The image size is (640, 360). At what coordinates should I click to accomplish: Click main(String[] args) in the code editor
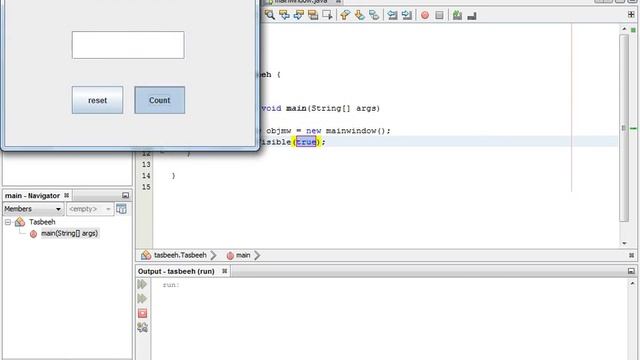(333, 108)
